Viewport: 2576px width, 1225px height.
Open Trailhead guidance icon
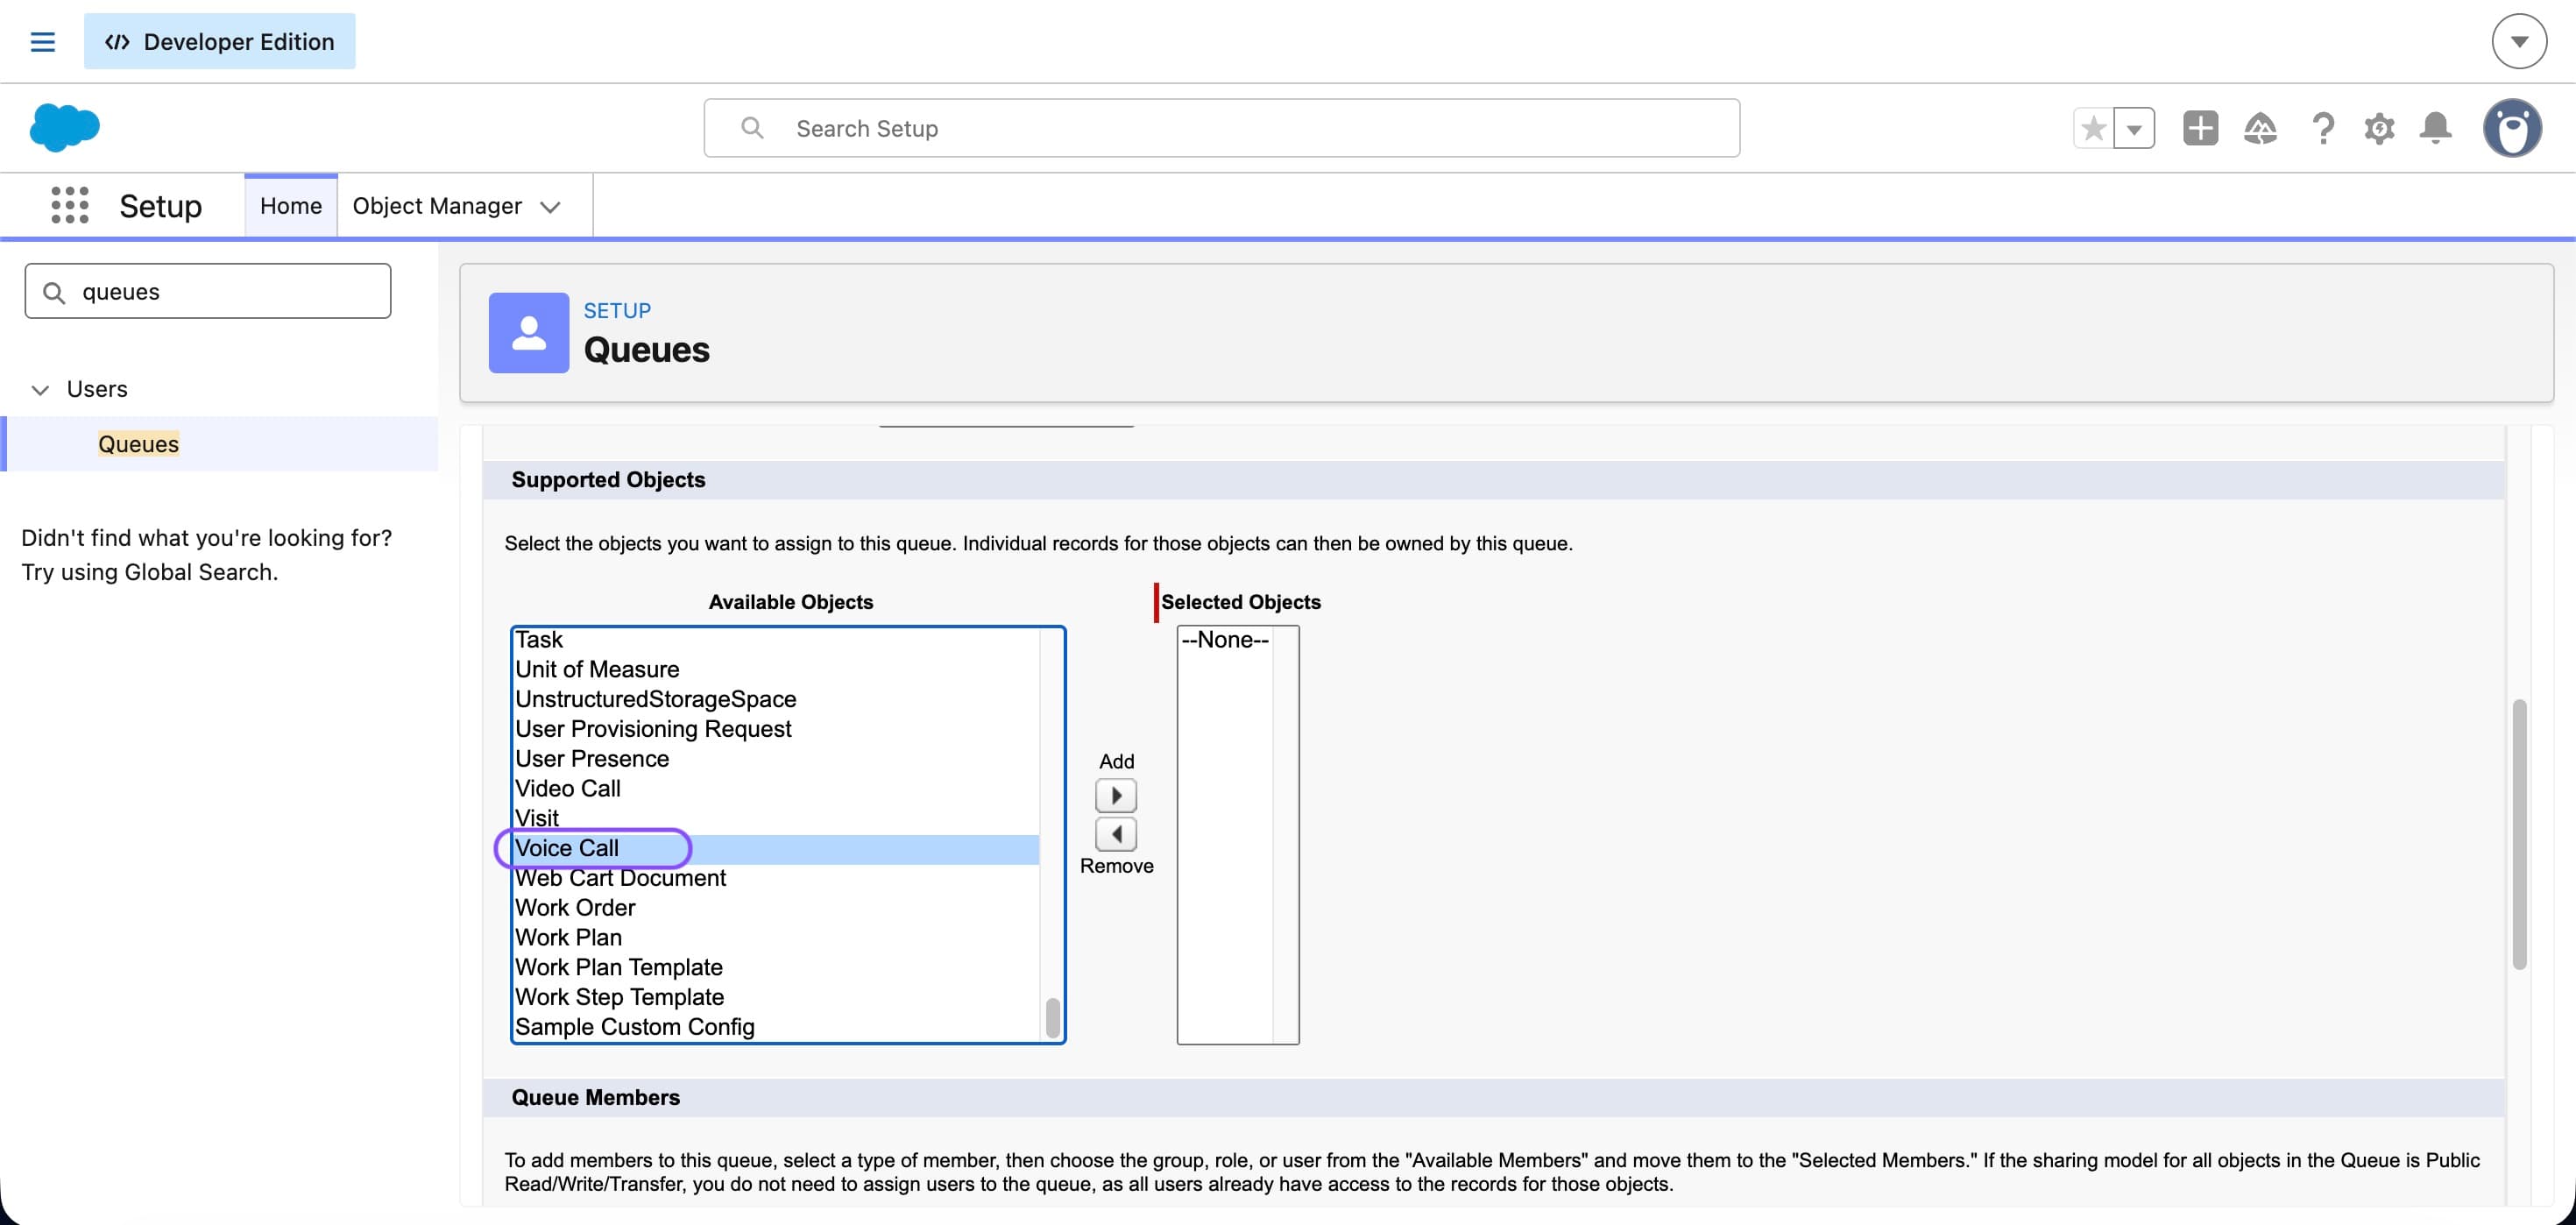coord(2260,128)
